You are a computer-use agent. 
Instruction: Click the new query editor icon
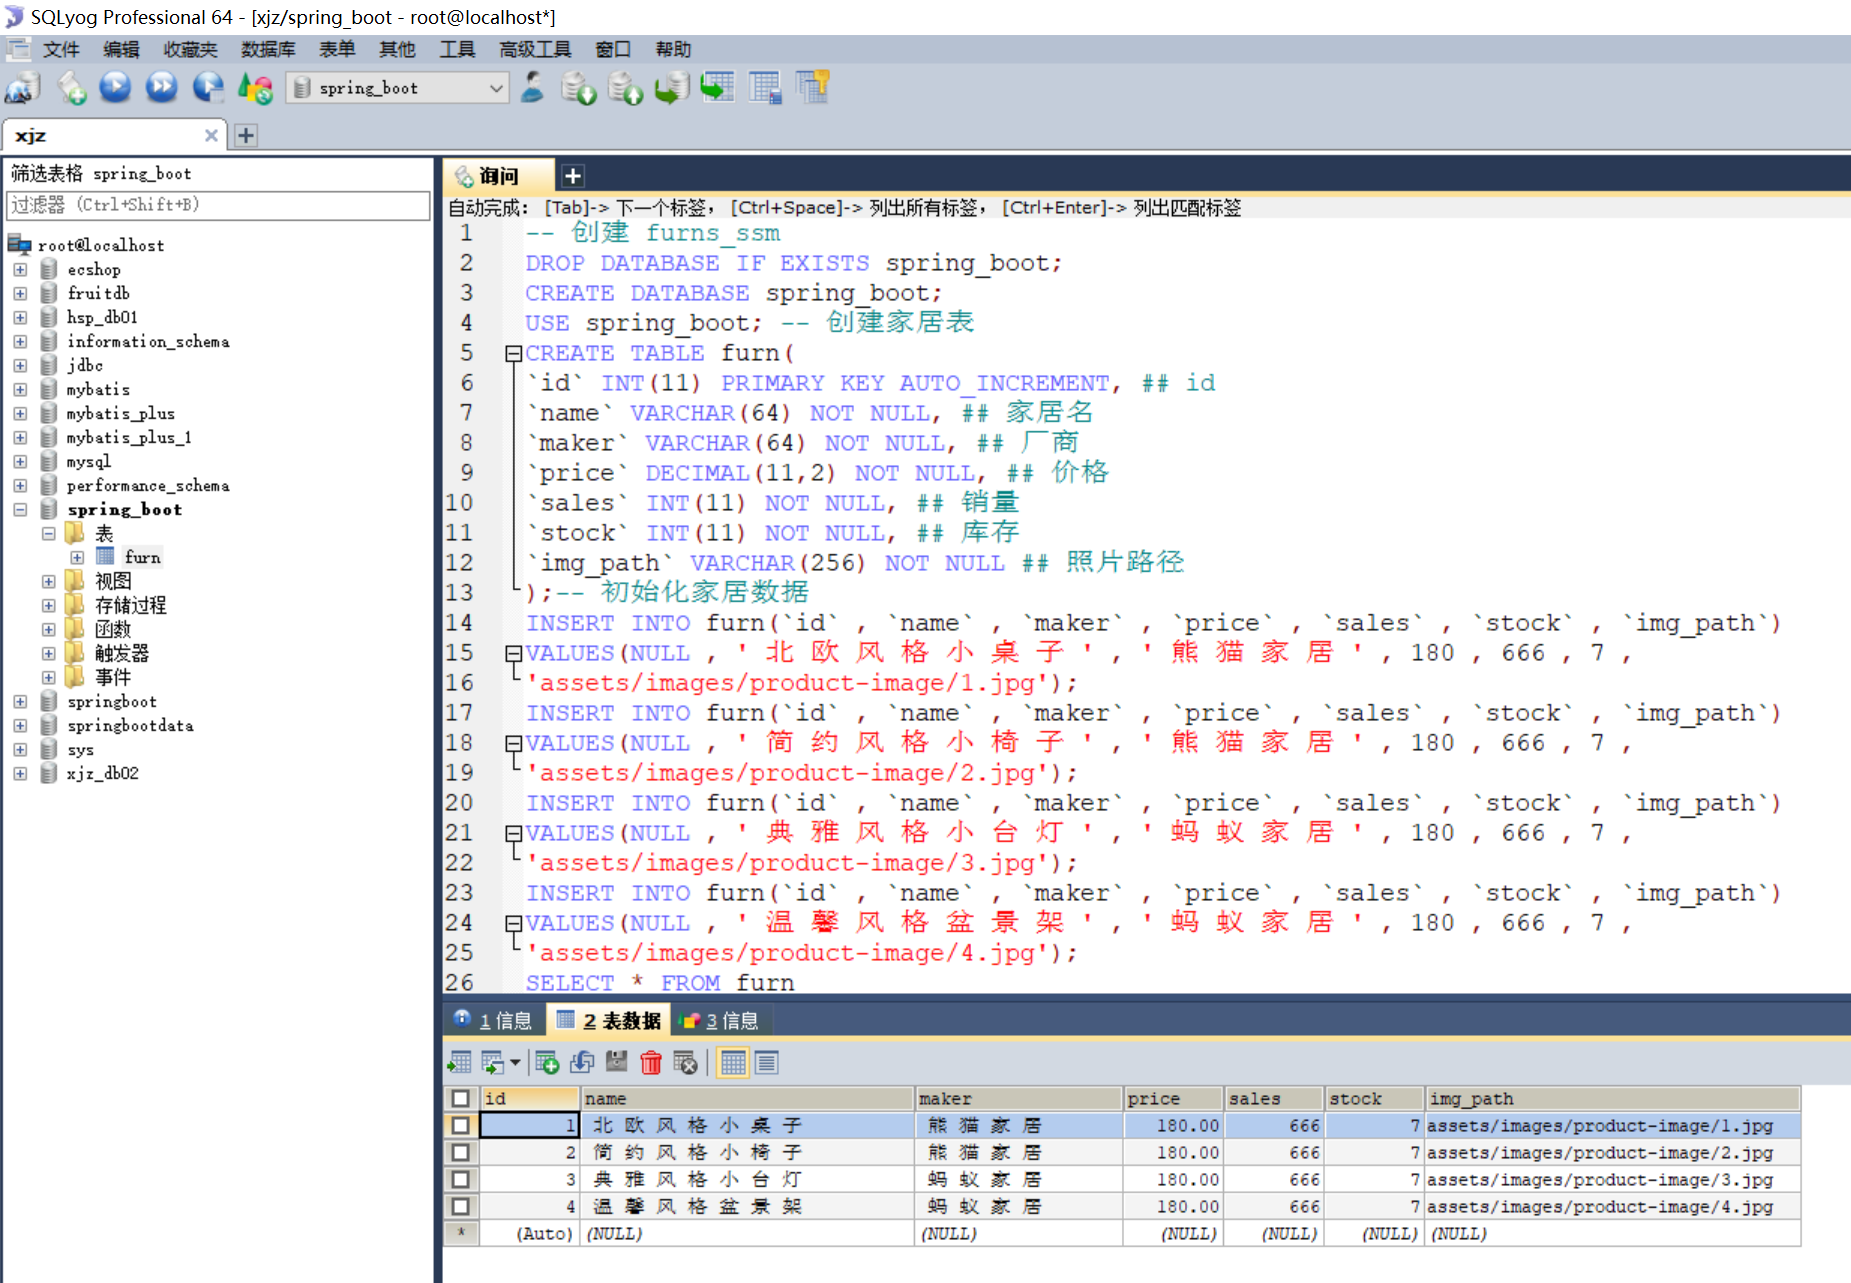pos(71,88)
